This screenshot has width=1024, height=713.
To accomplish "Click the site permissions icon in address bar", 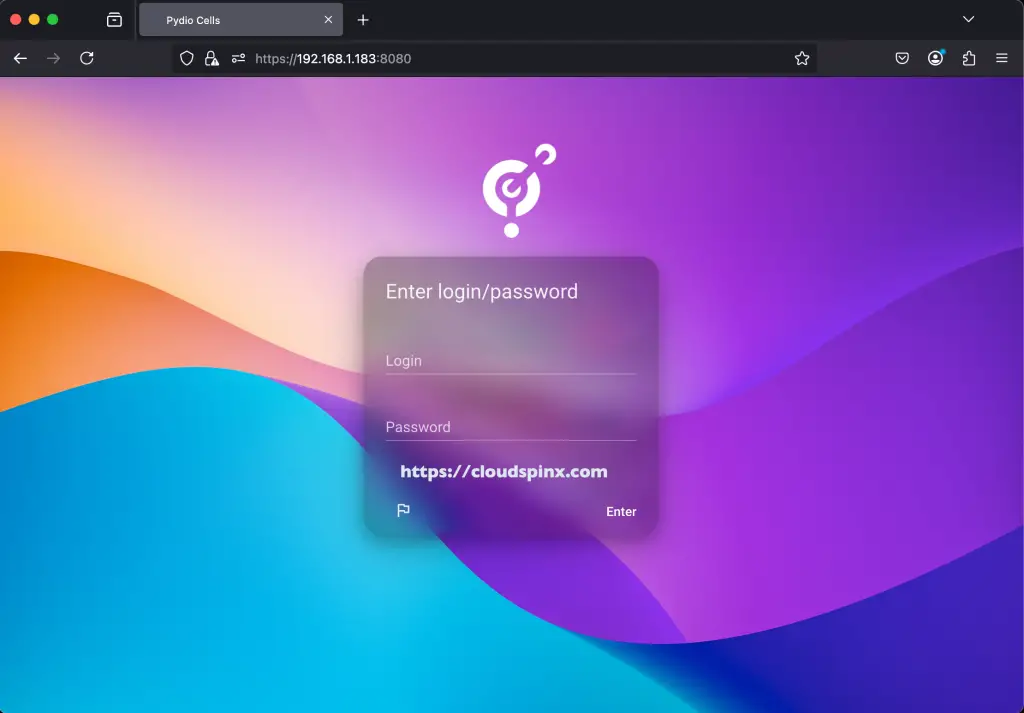I will point(238,58).
